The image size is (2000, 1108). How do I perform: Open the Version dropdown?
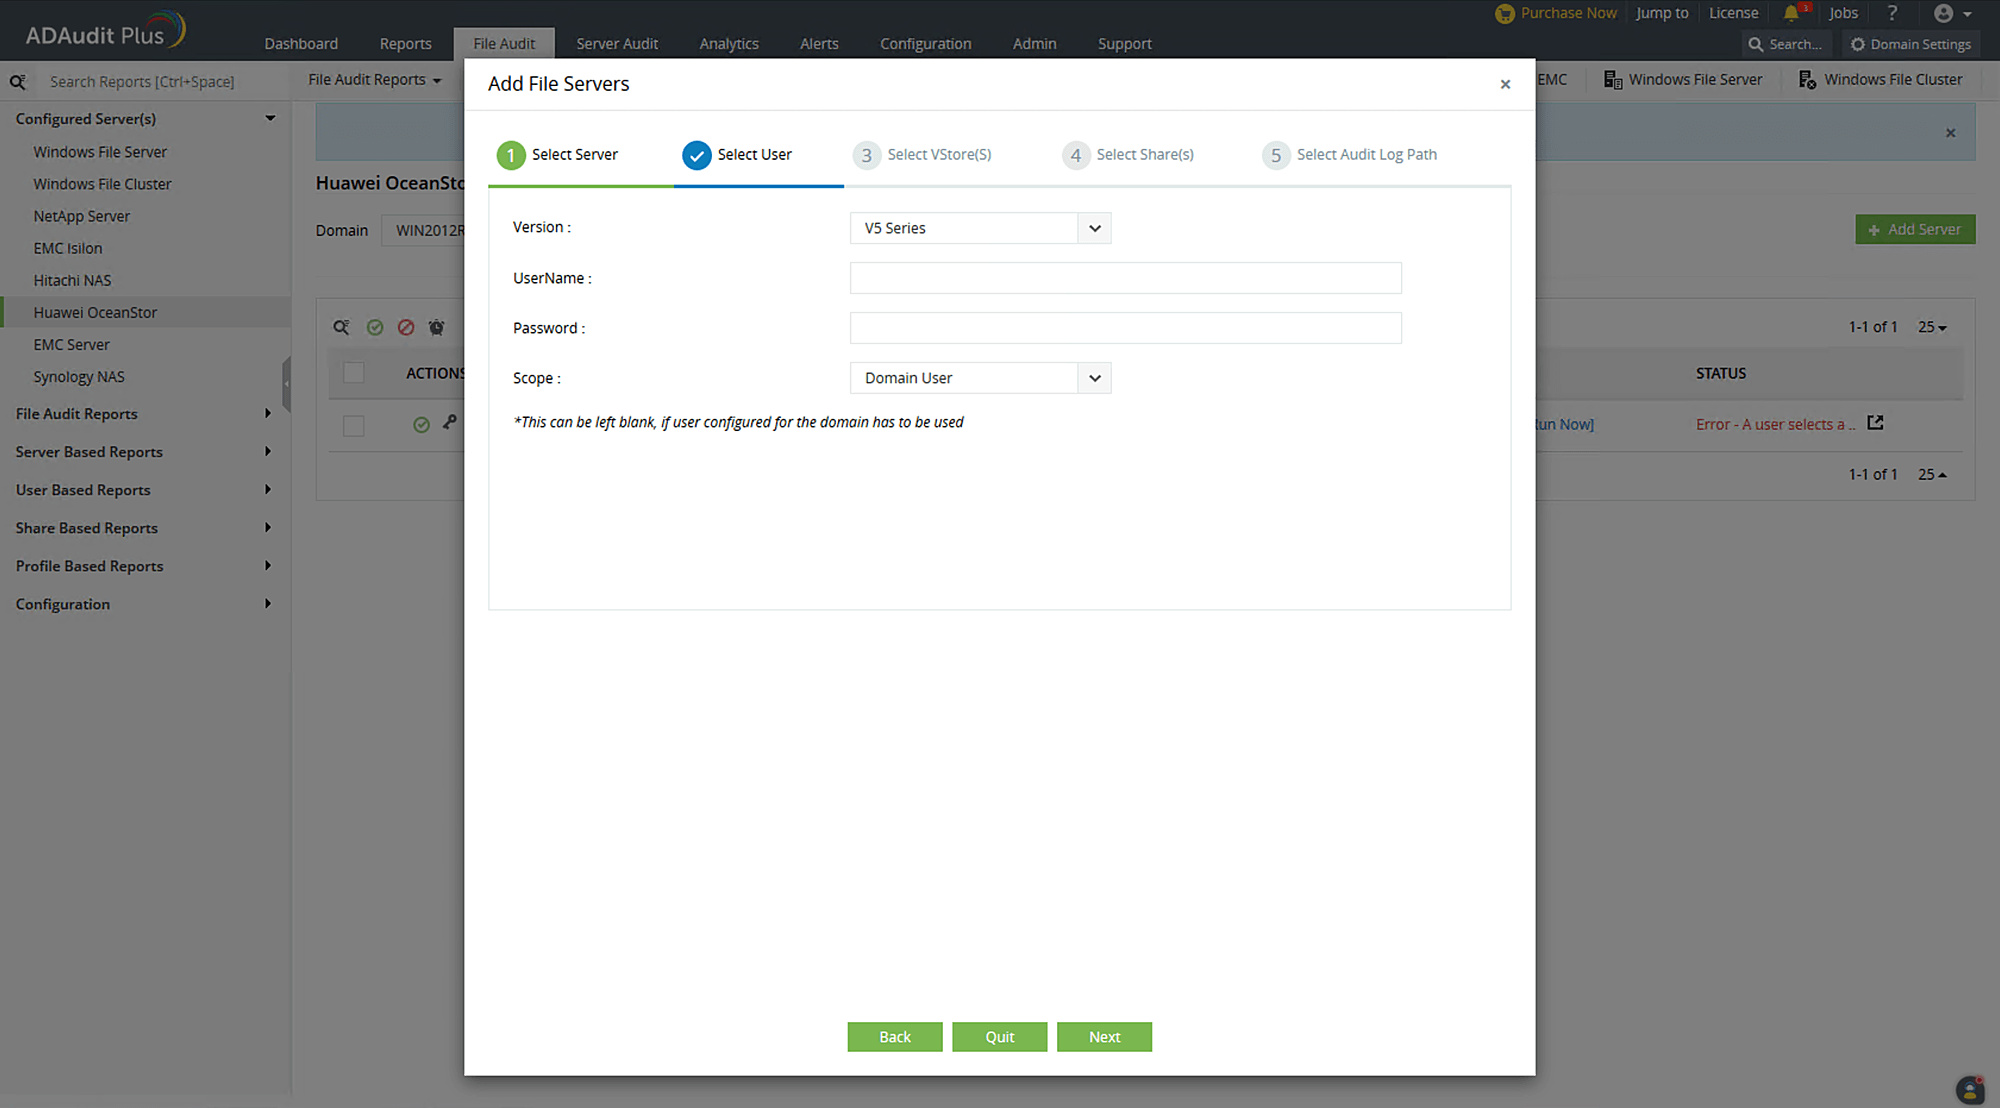(980, 228)
